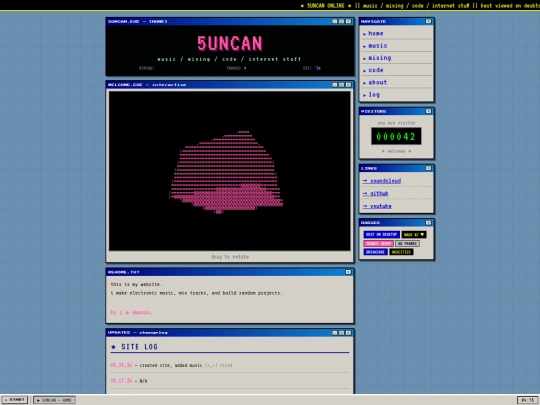
Task: Close the README.TXT window
Action: pos(348,272)
